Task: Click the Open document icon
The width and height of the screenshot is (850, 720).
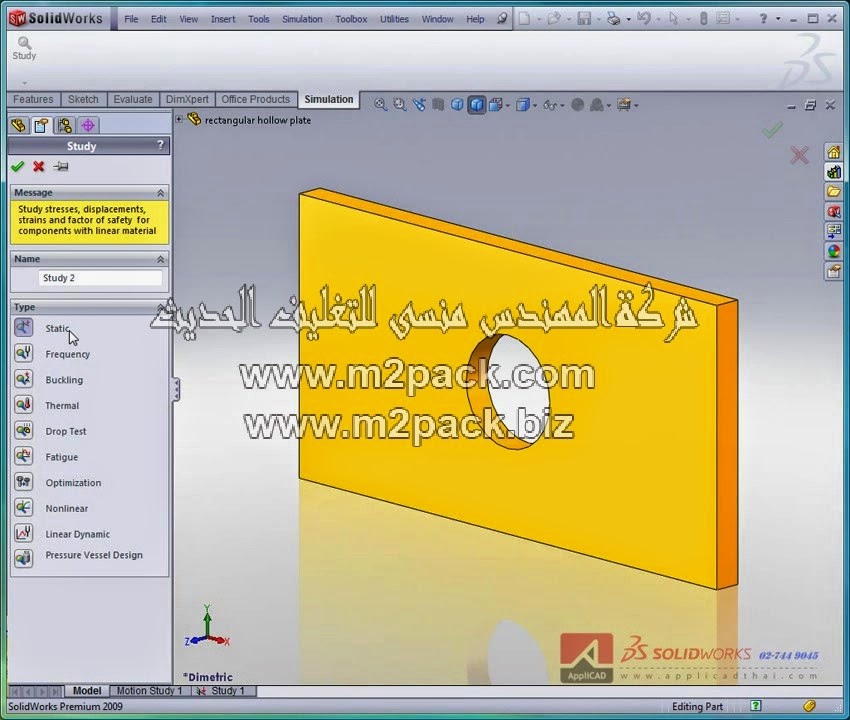Action: pos(553,19)
